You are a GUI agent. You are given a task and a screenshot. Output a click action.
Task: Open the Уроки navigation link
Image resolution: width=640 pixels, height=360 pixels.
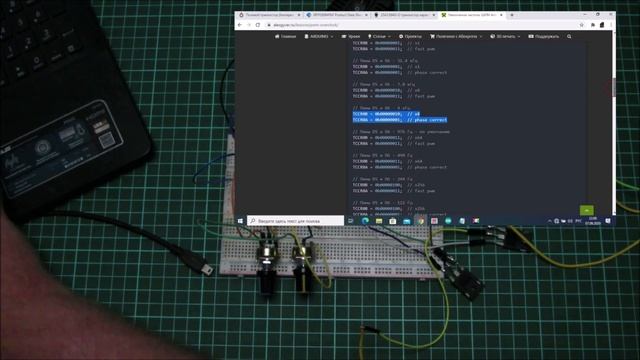point(351,36)
